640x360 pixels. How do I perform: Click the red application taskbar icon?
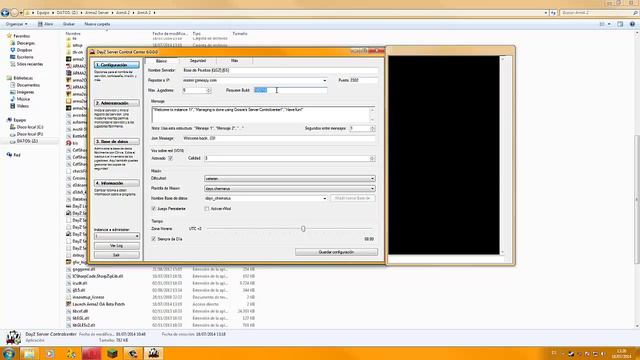pyautogui.click(x=91, y=353)
